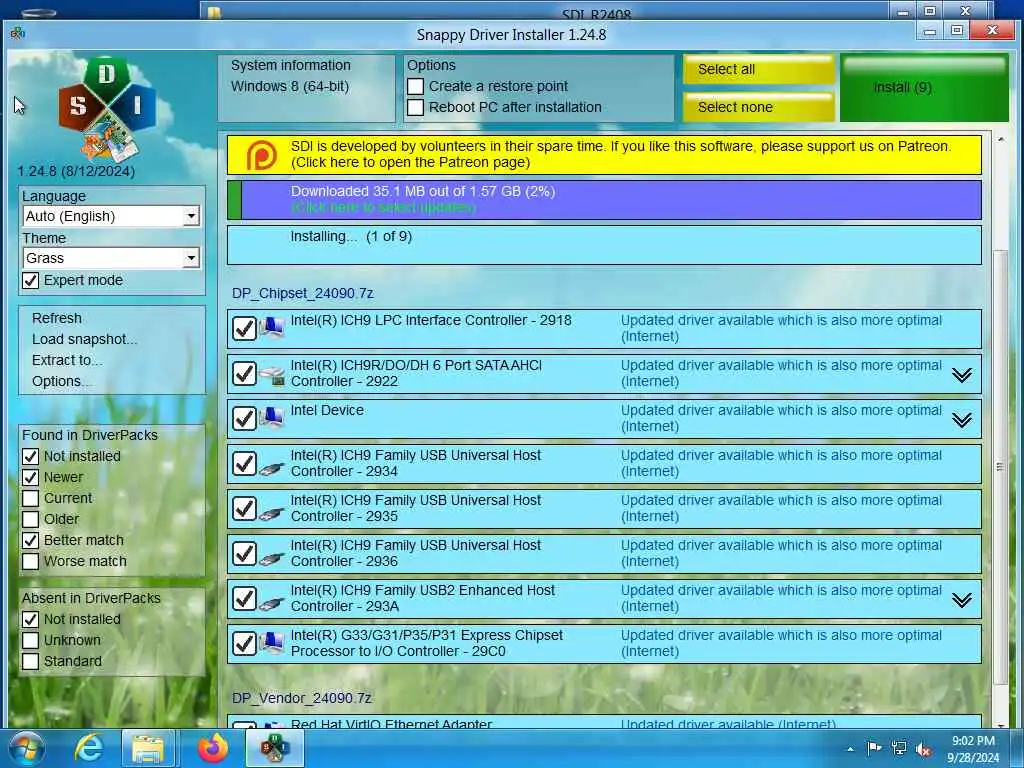
Task: Enable Unknown filter checkbox
Action: [31, 640]
